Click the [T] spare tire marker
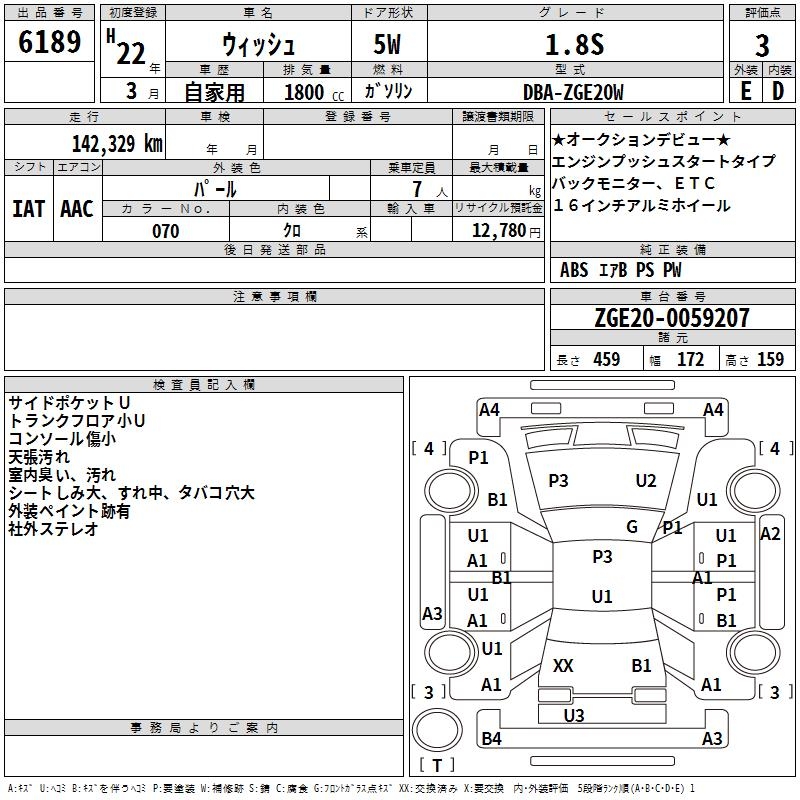The image size is (800, 800). [x=438, y=766]
